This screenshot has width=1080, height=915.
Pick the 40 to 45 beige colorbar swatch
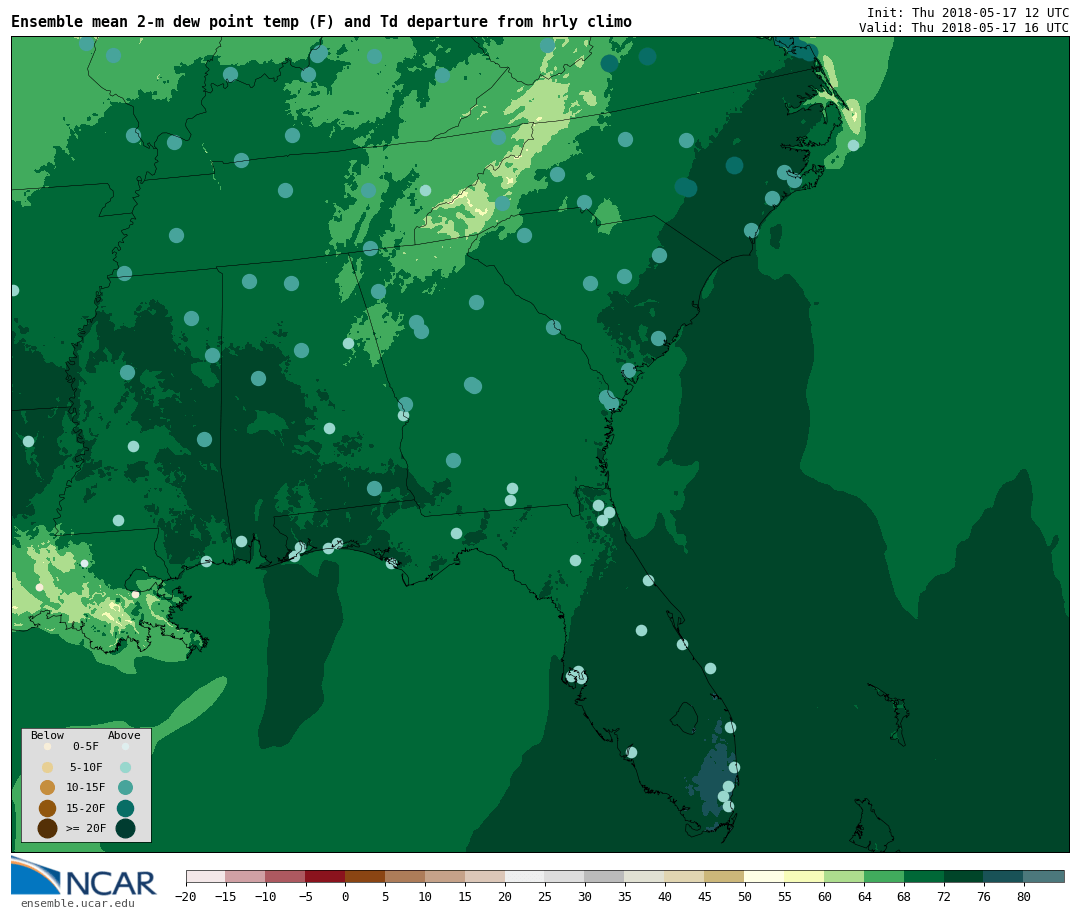685,877
